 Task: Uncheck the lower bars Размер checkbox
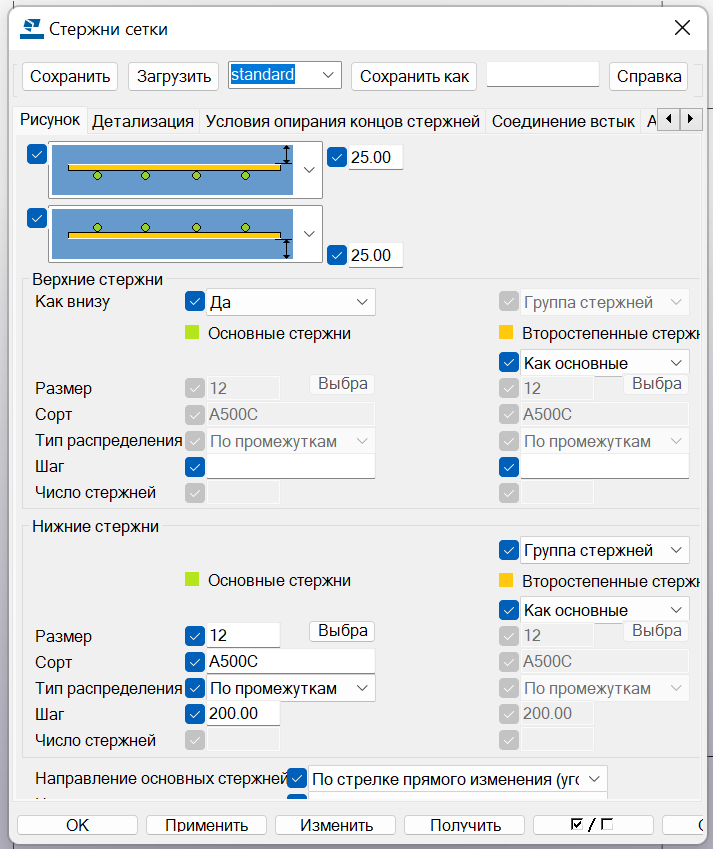[195, 635]
